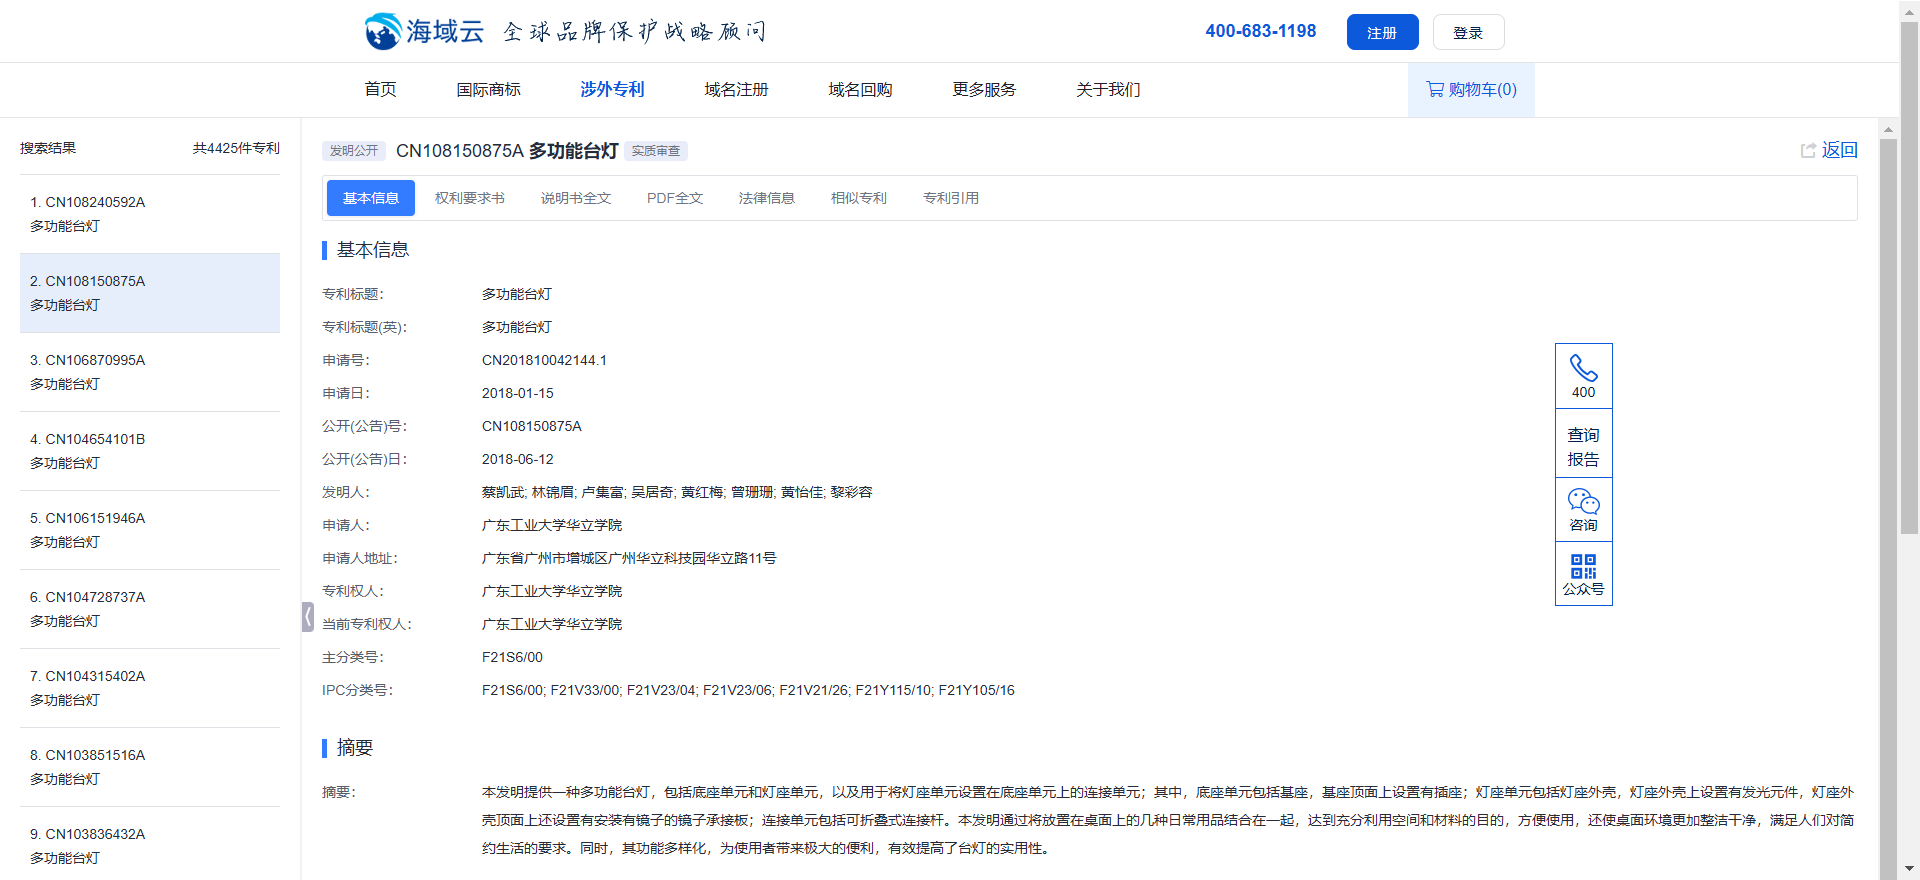Select result 3. CN106870995A
Viewport: 1920px width, 880px height.
[x=150, y=372]
